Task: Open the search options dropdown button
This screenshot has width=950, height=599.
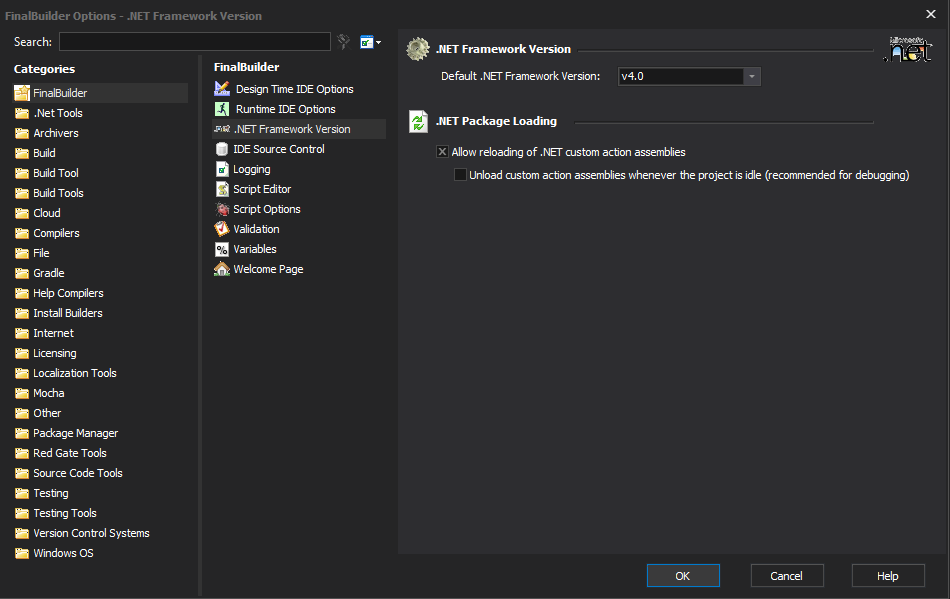Action: point(370,42)
